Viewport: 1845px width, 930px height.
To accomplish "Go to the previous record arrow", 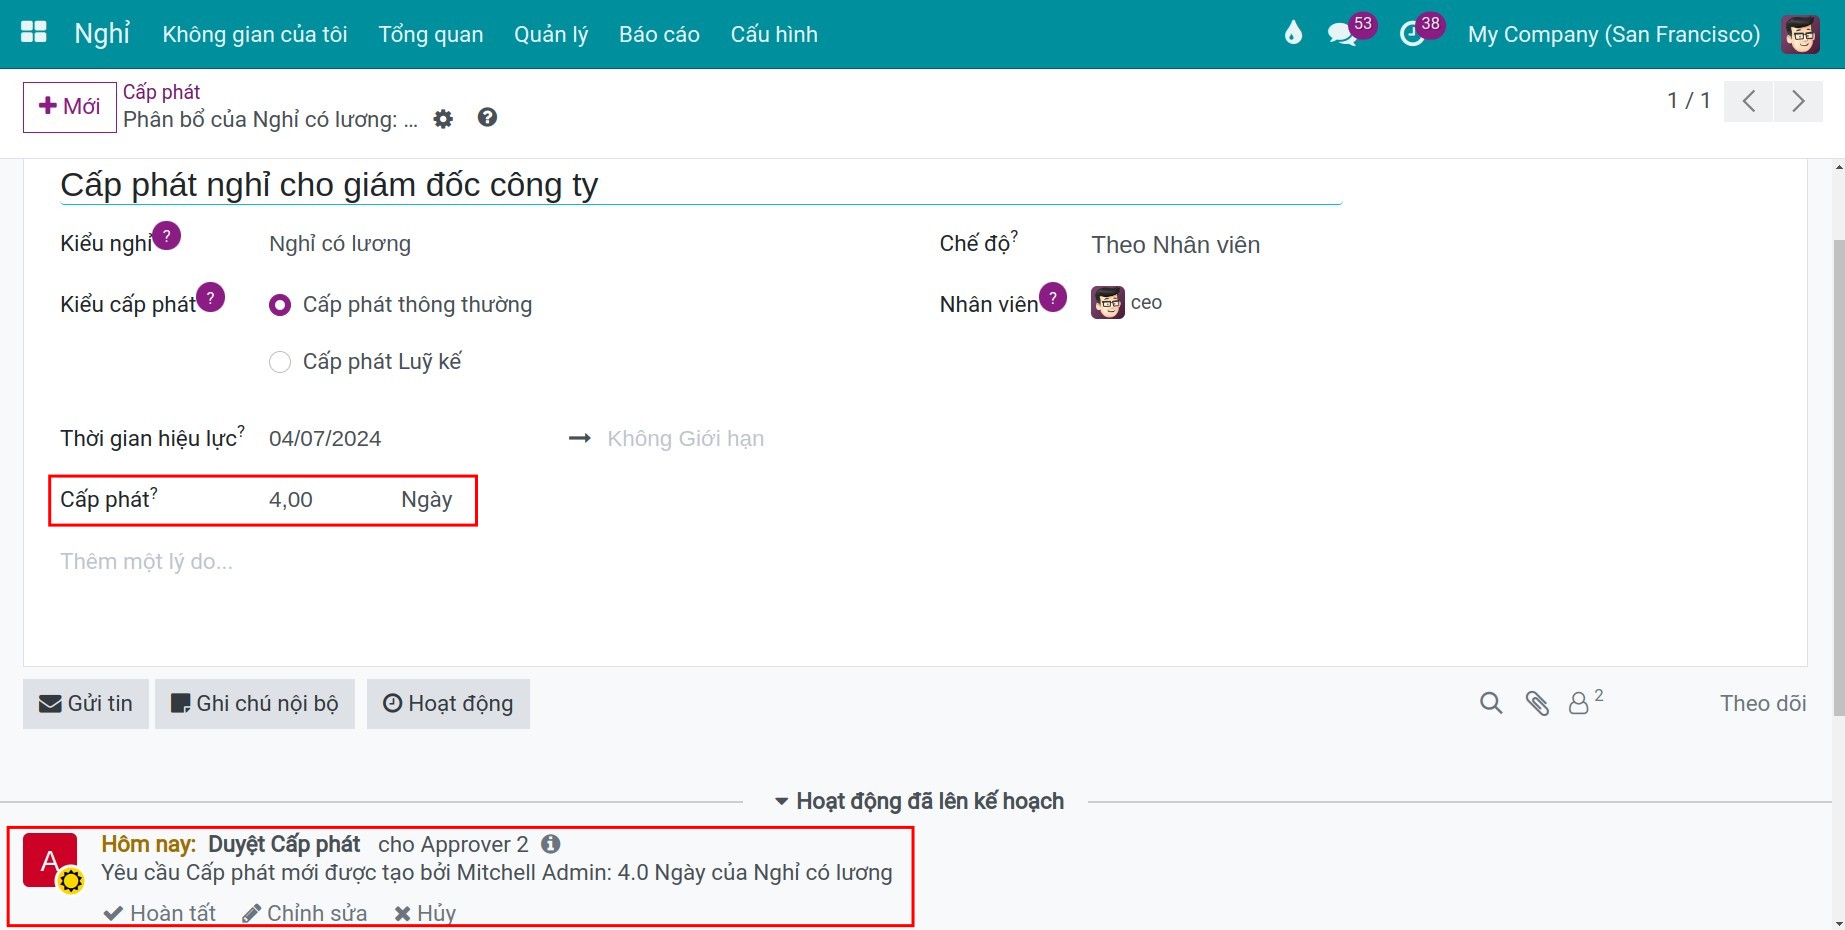I will 1748,101.
